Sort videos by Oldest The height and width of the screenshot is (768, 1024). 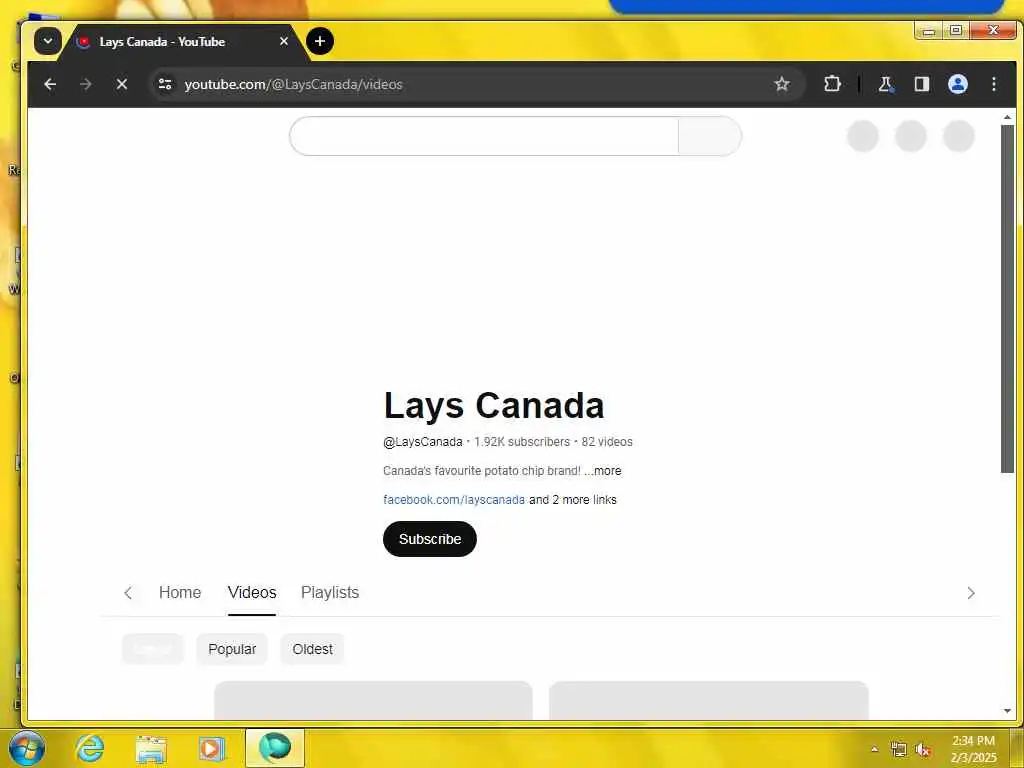pos(312,649)
